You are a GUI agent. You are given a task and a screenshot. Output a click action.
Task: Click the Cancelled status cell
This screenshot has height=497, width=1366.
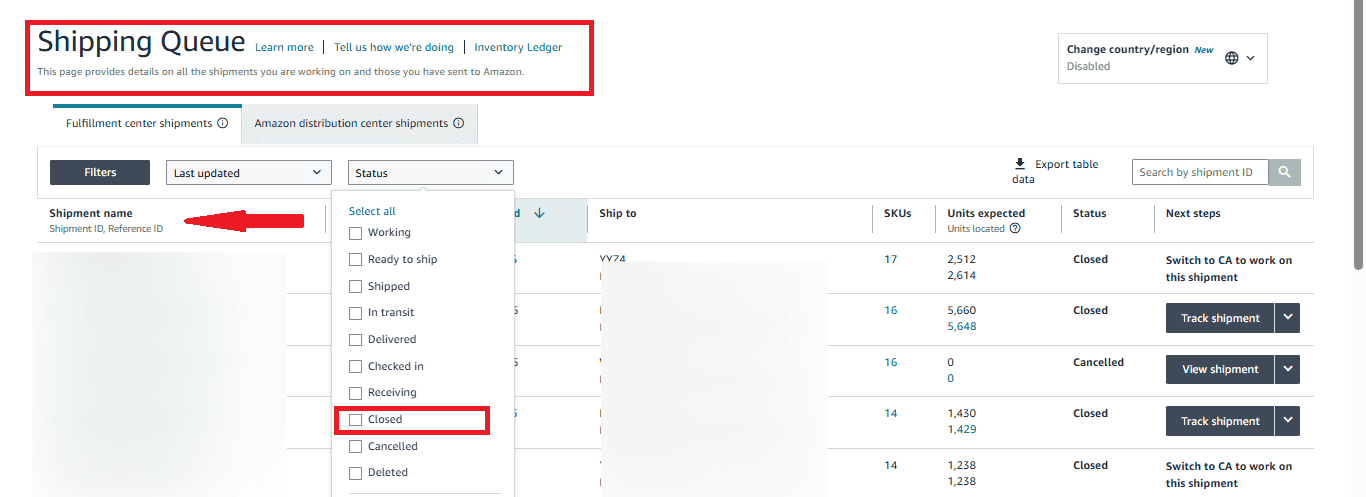(x=1098, y=362)
